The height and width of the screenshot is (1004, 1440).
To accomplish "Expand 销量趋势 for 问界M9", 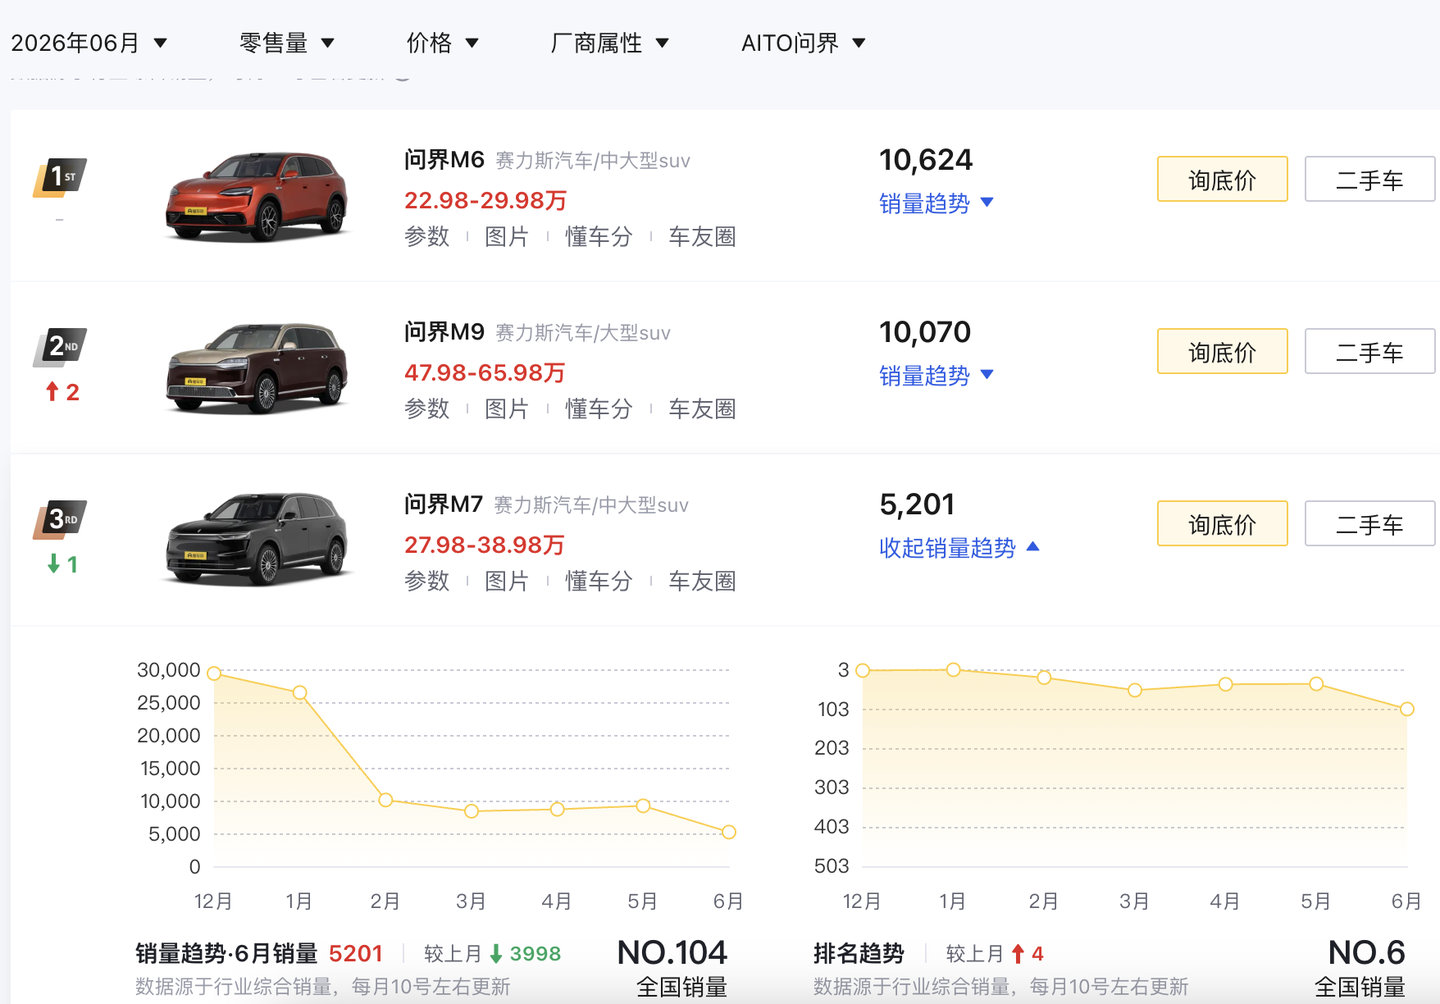I will 936,375.
